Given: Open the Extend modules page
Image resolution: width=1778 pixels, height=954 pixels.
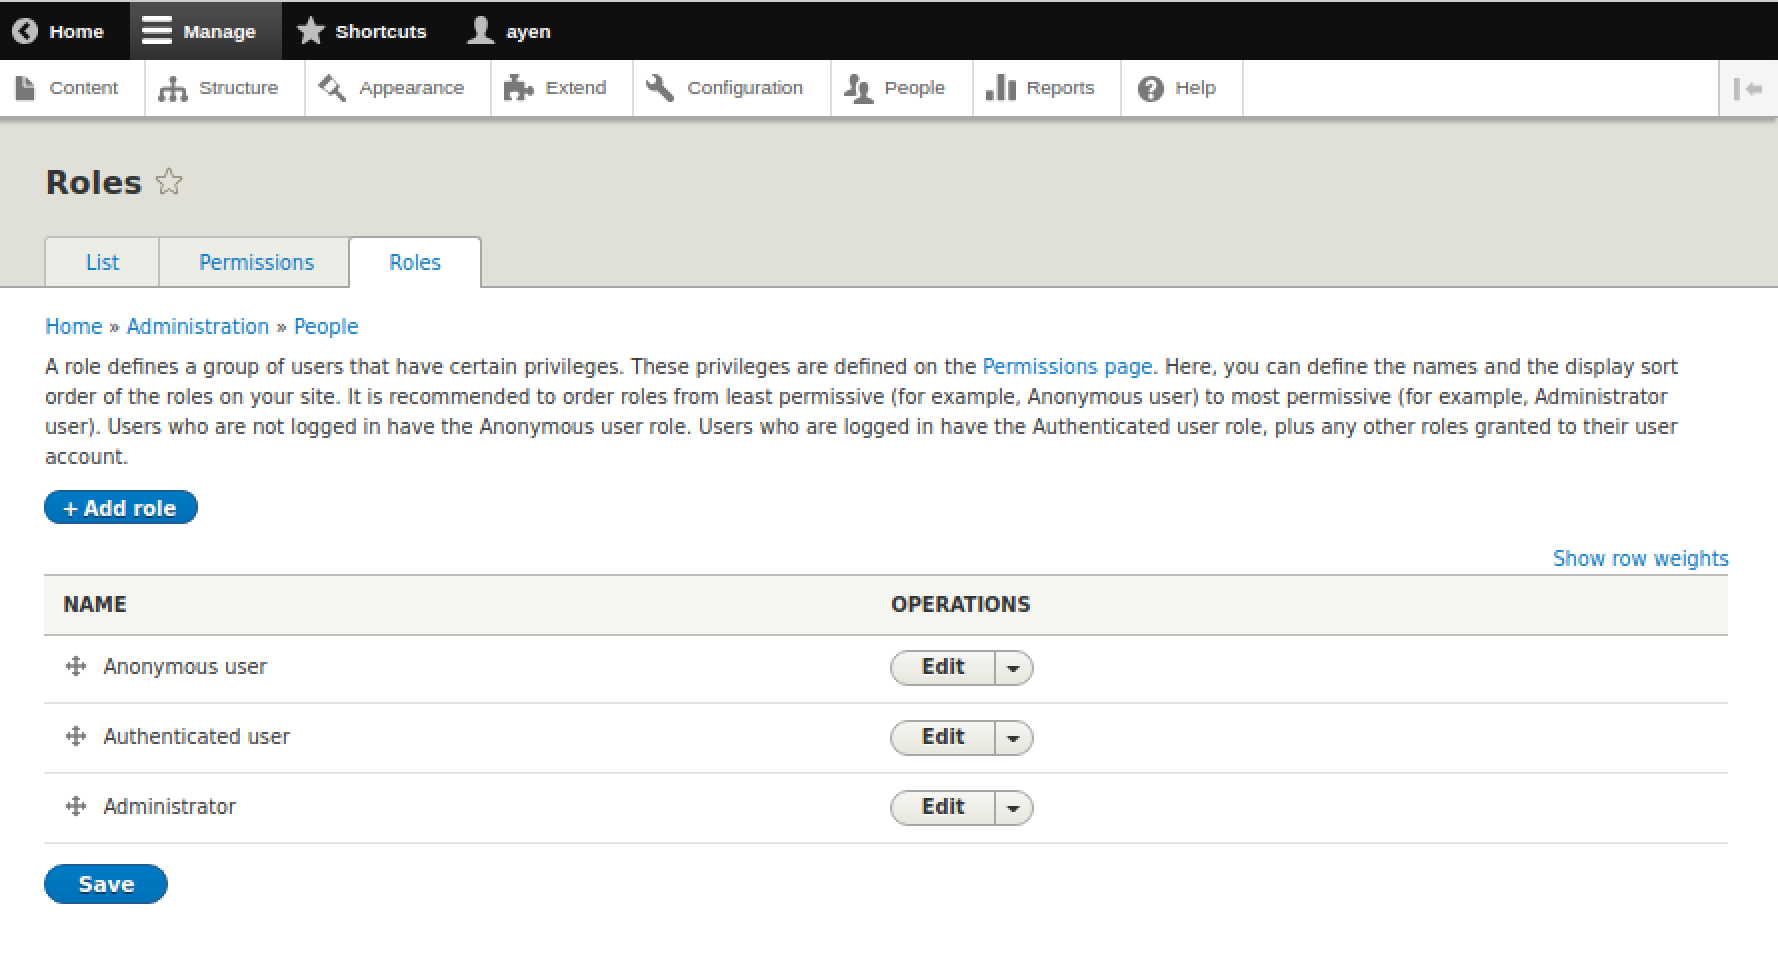Looking at the screenshot, I should 556,88.
